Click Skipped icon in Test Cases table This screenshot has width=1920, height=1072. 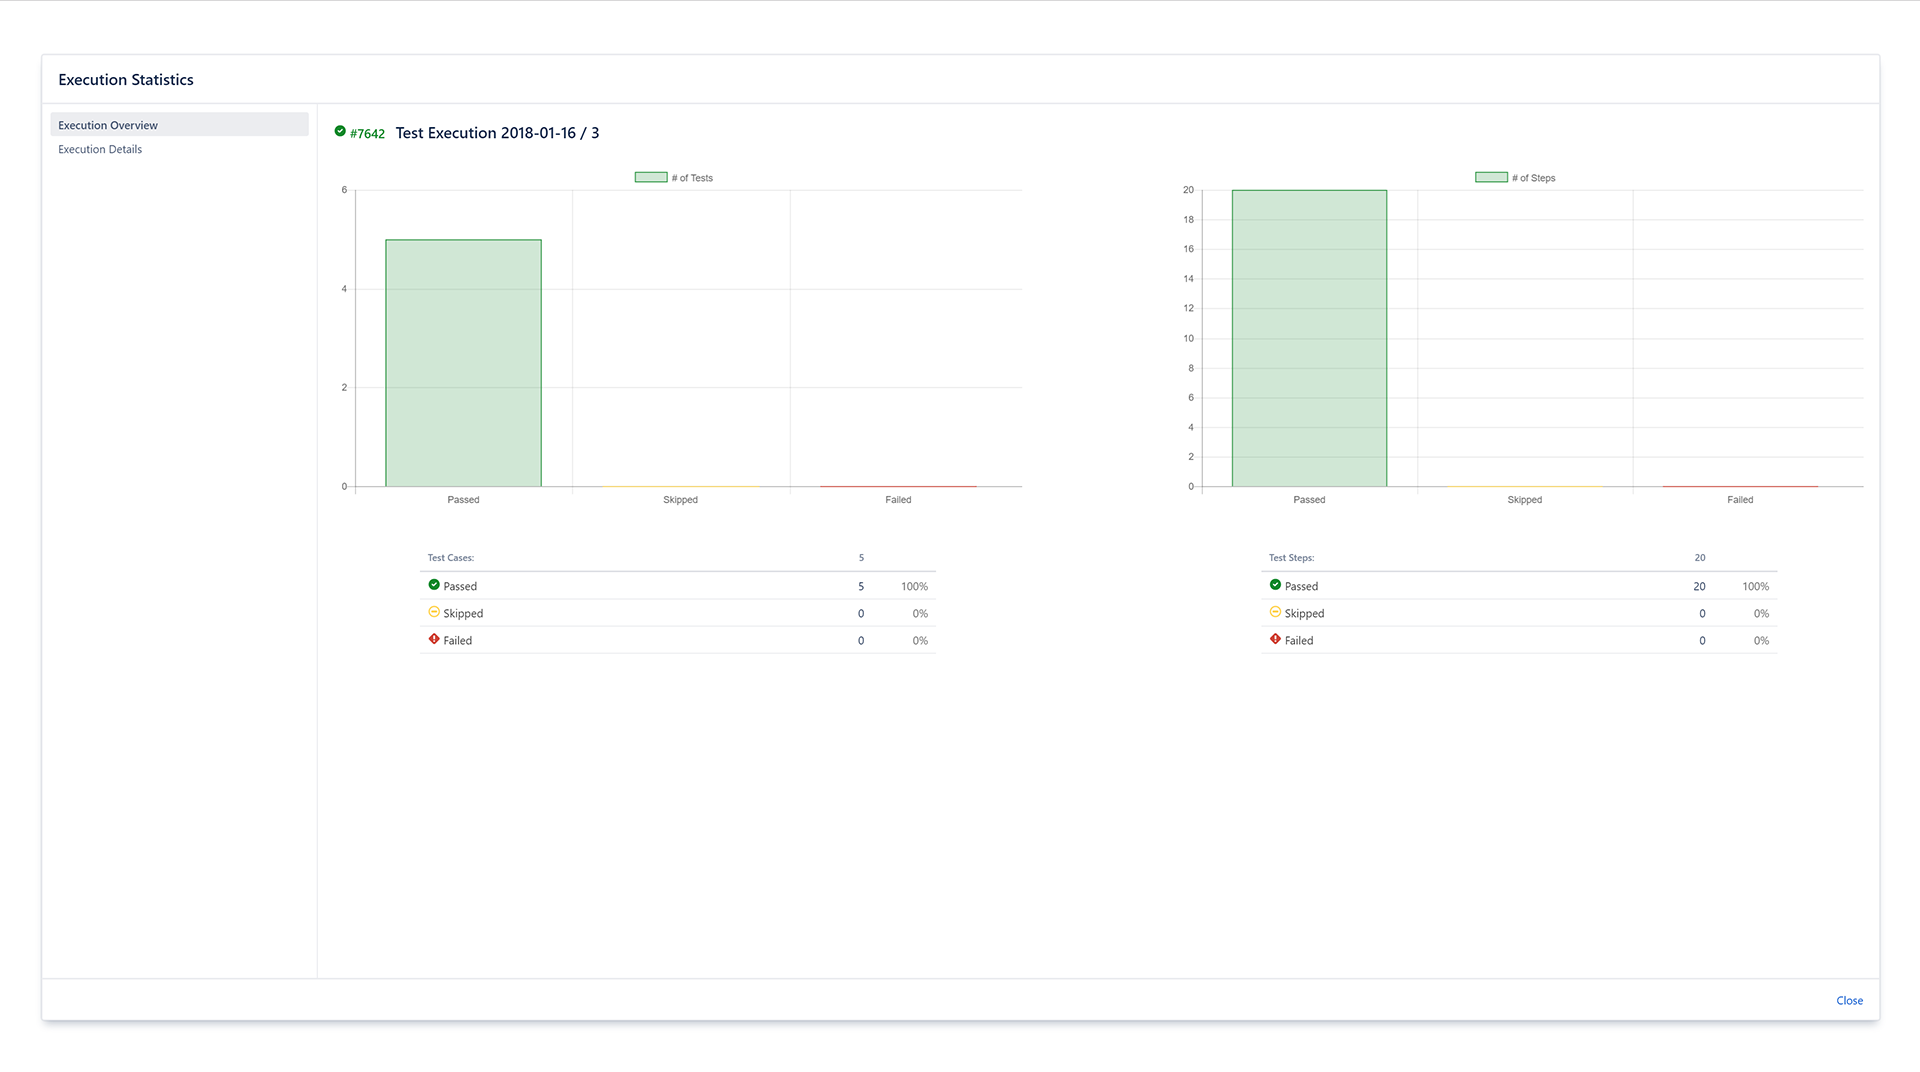(434, 612)
